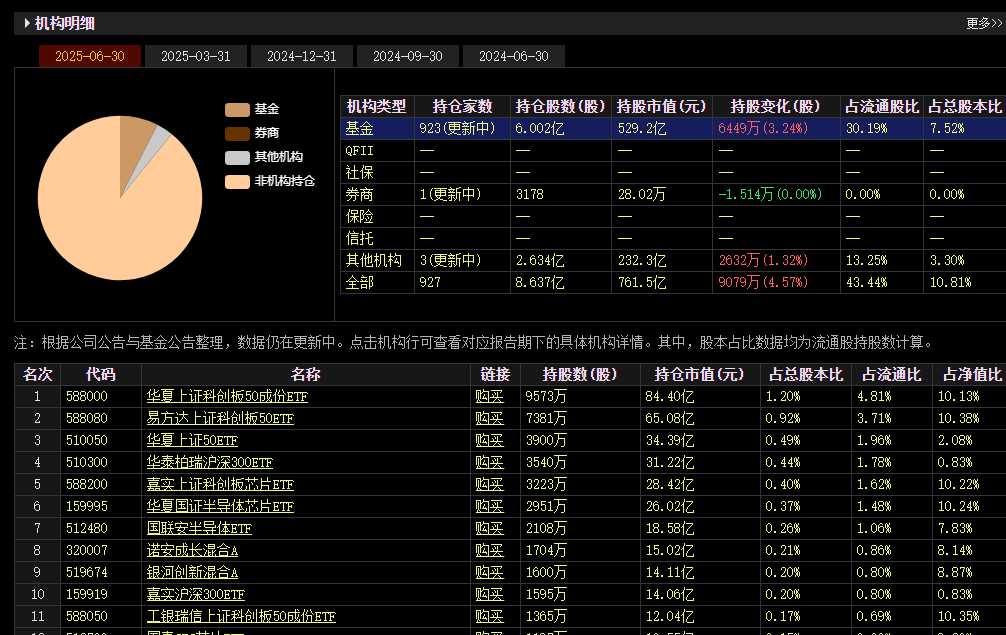Switch to the 2024-06-30 tab

pyautogui.click(x=514, y=56)
